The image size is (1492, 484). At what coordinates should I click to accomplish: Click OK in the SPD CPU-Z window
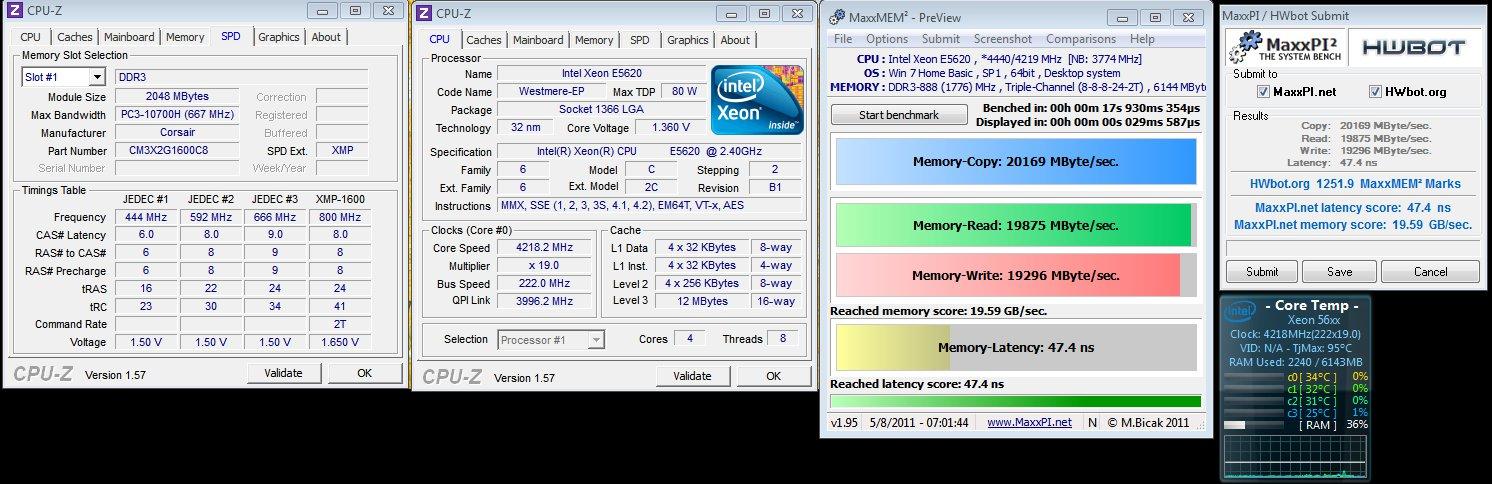click(x=364, y=373)
